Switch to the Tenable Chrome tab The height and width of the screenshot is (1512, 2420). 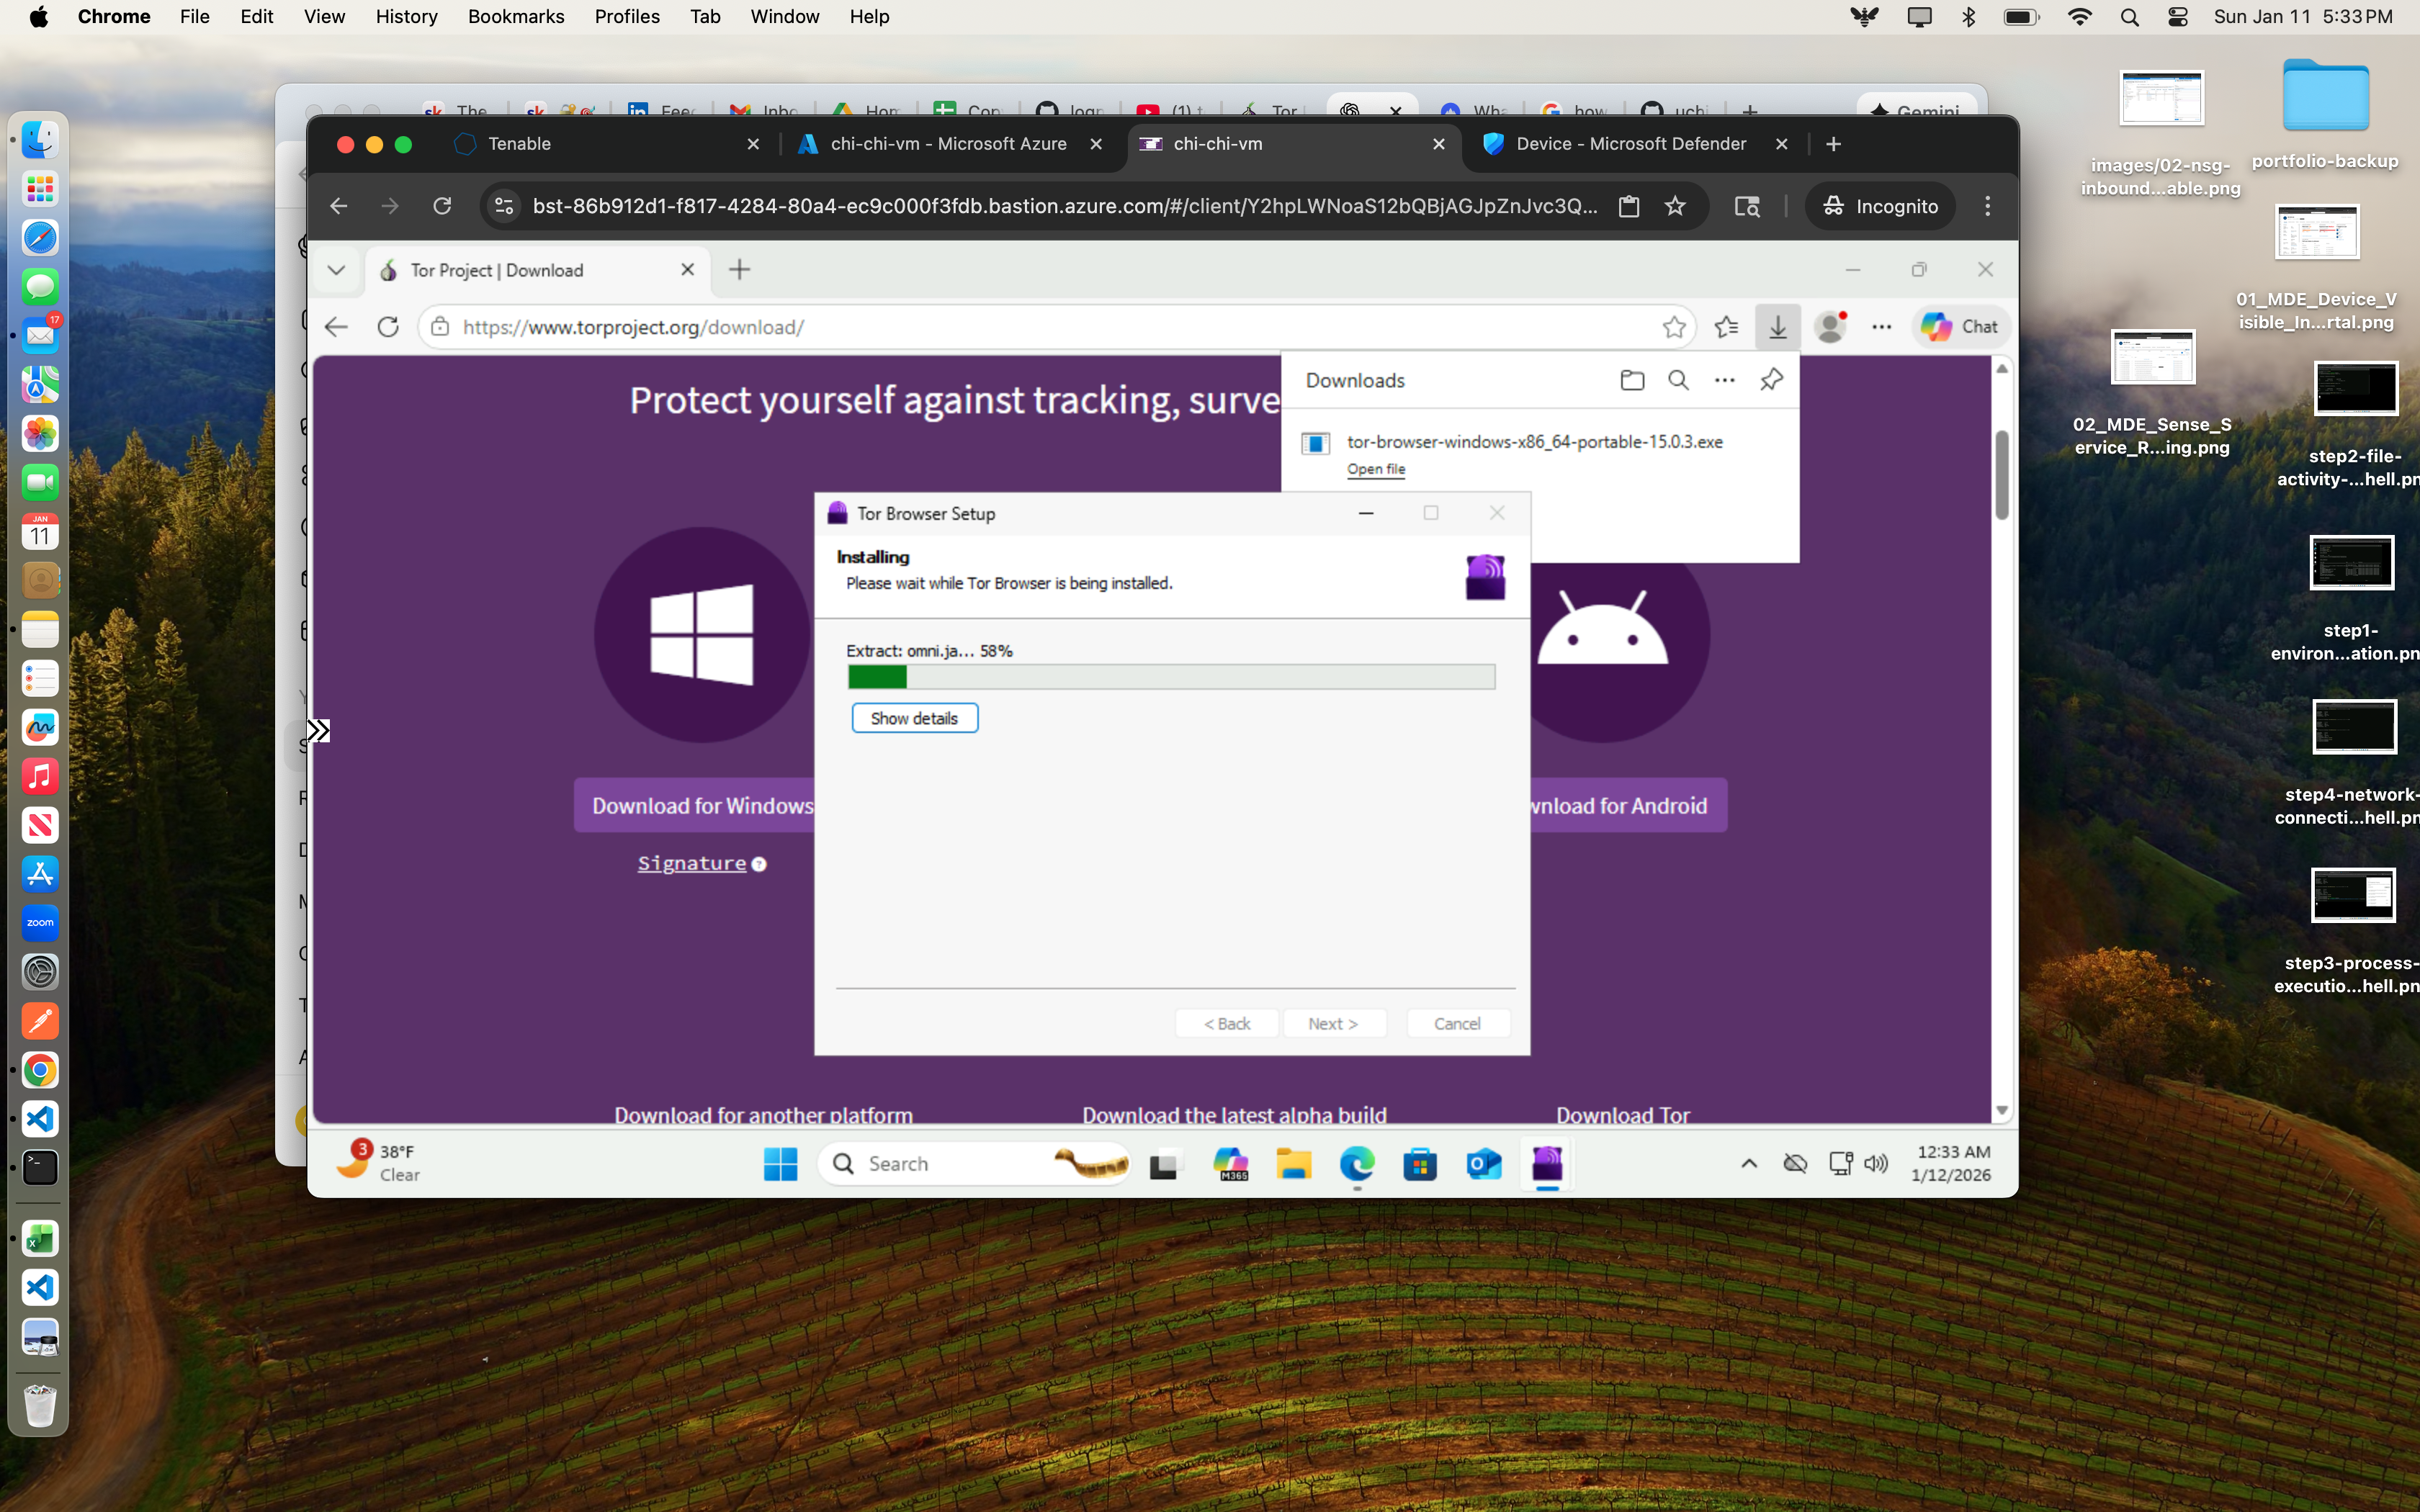point(606,144)
